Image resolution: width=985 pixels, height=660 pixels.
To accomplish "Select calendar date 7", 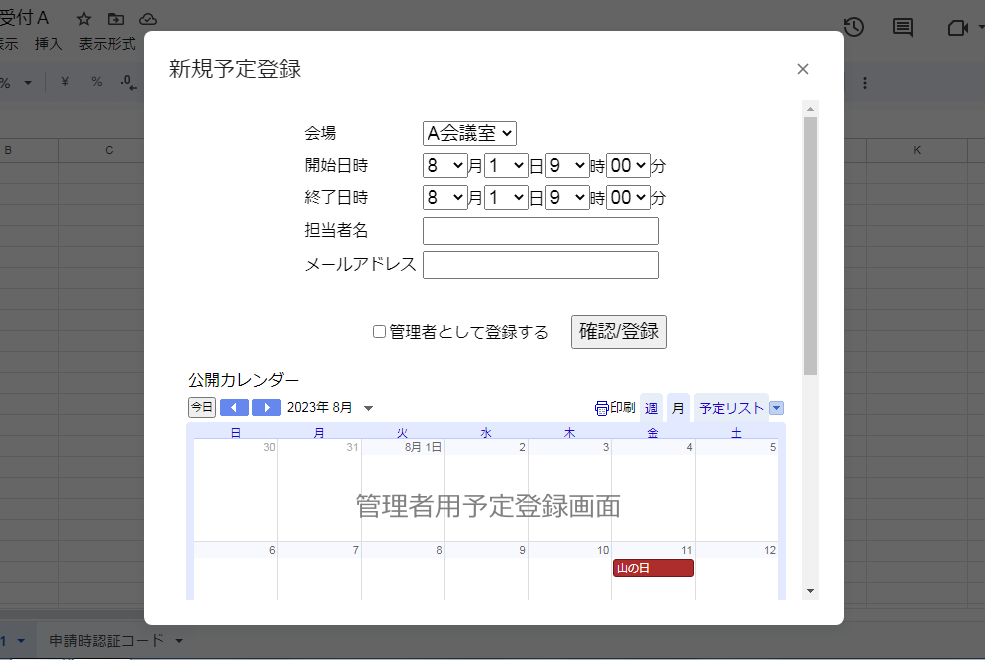I will pos(356,550).
